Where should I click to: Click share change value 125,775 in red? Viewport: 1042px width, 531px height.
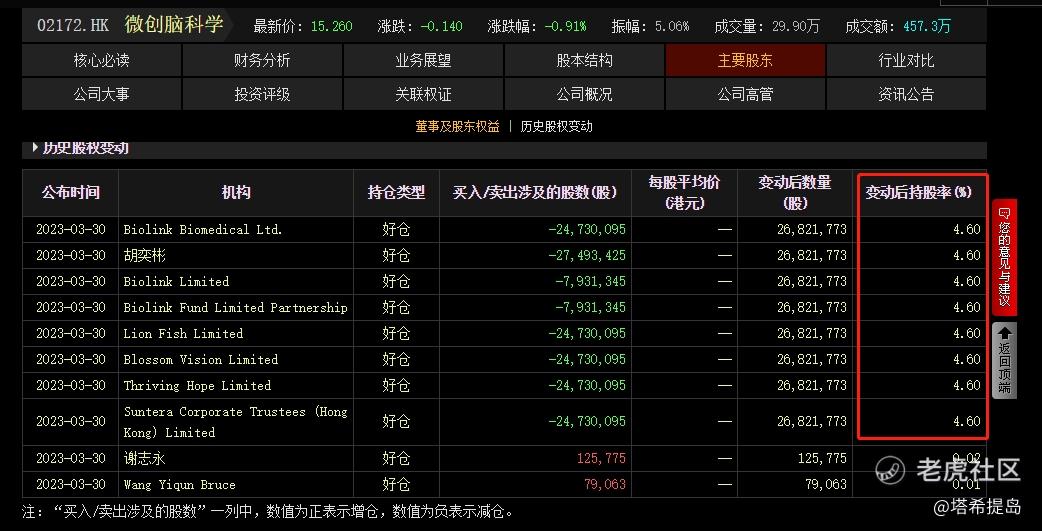click(x=601, y=458)
